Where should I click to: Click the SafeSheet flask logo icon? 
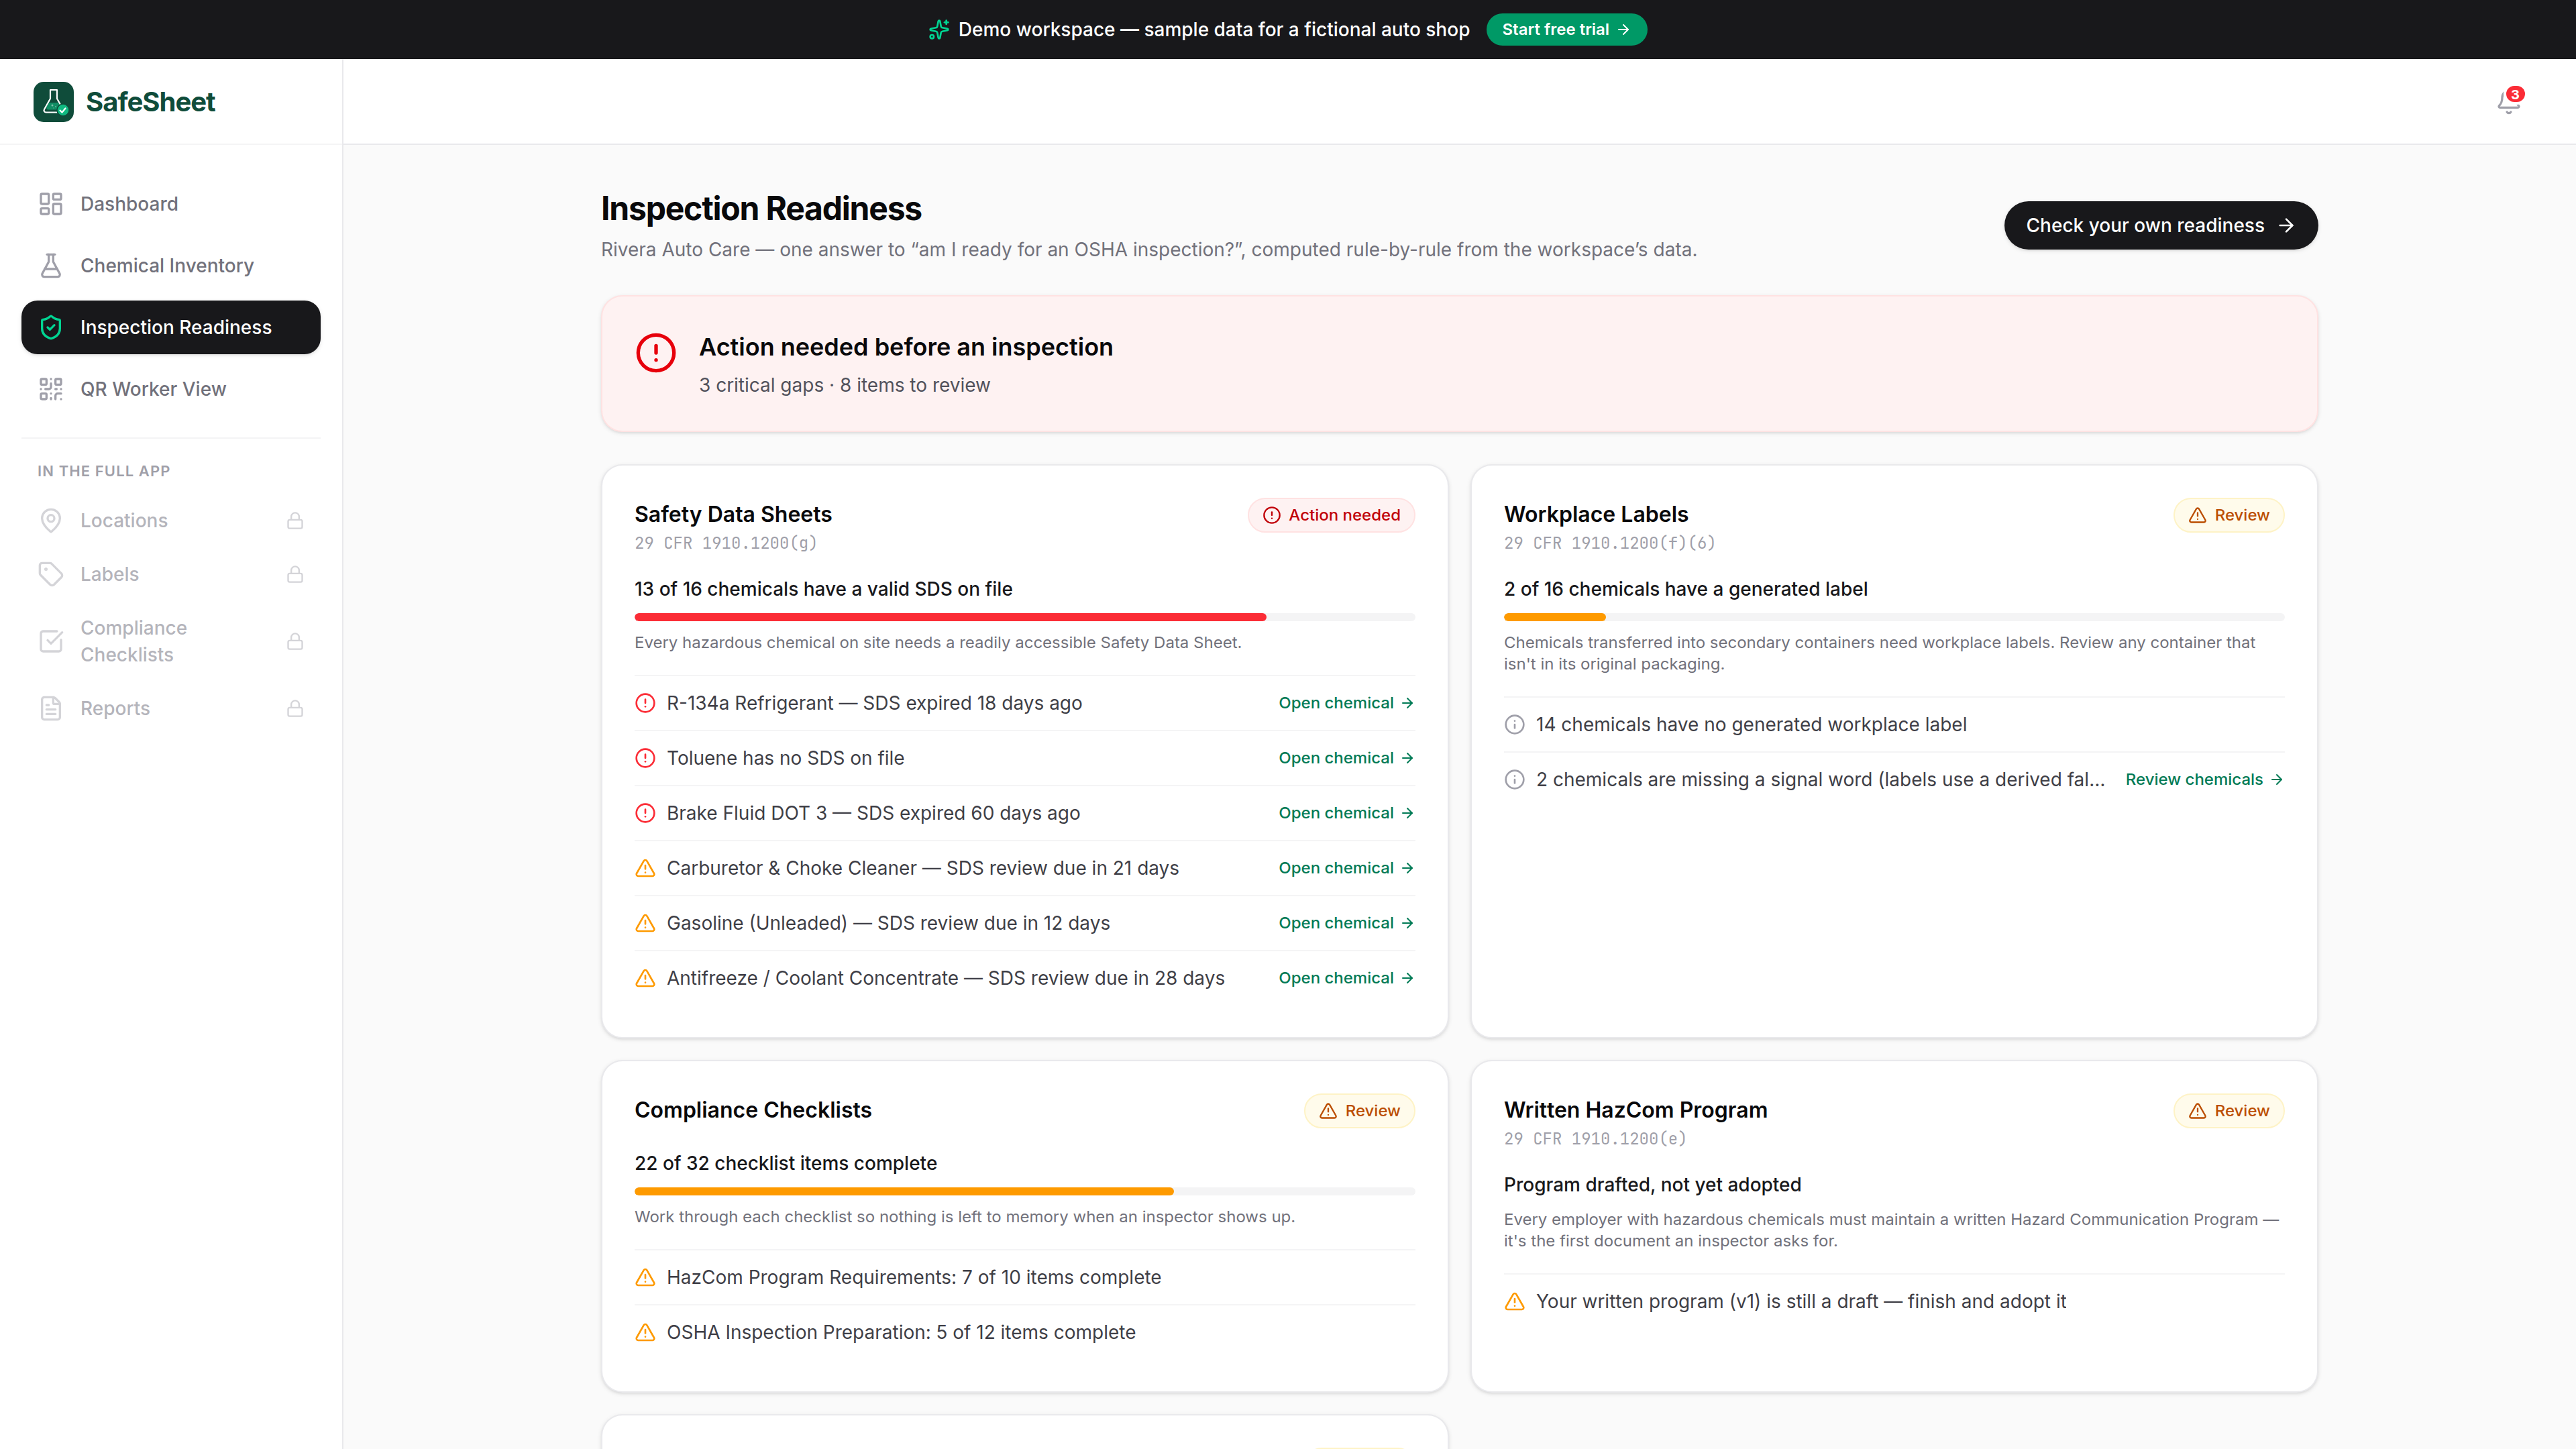53,102
